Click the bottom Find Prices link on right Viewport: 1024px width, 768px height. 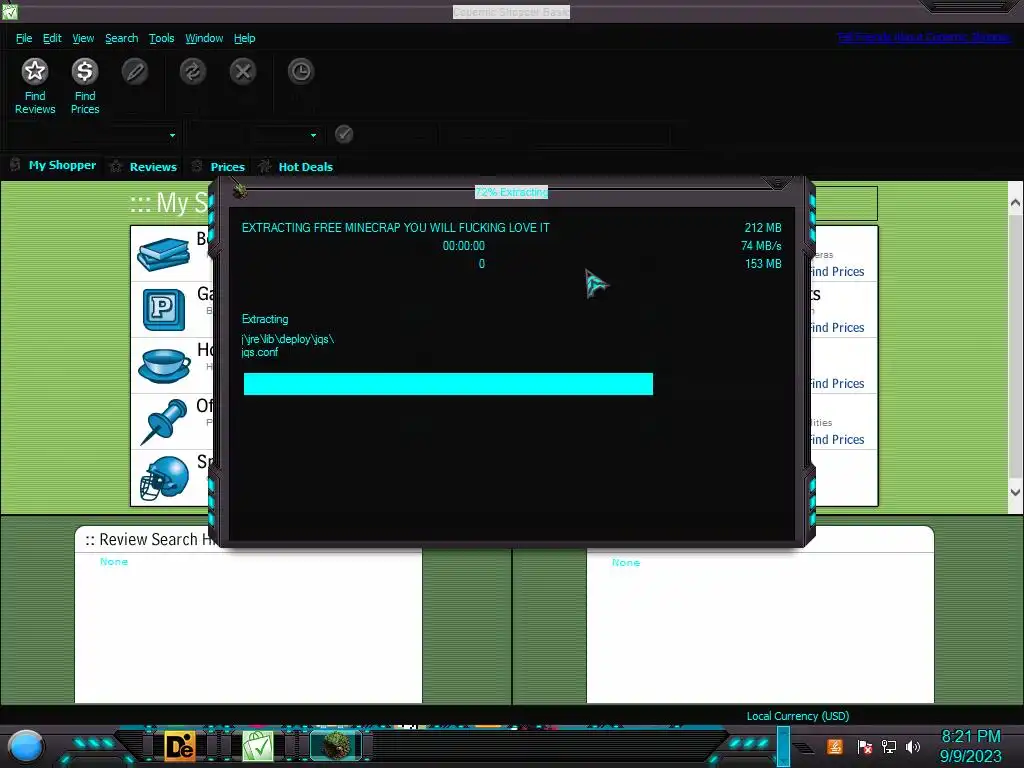pos(837,440)
